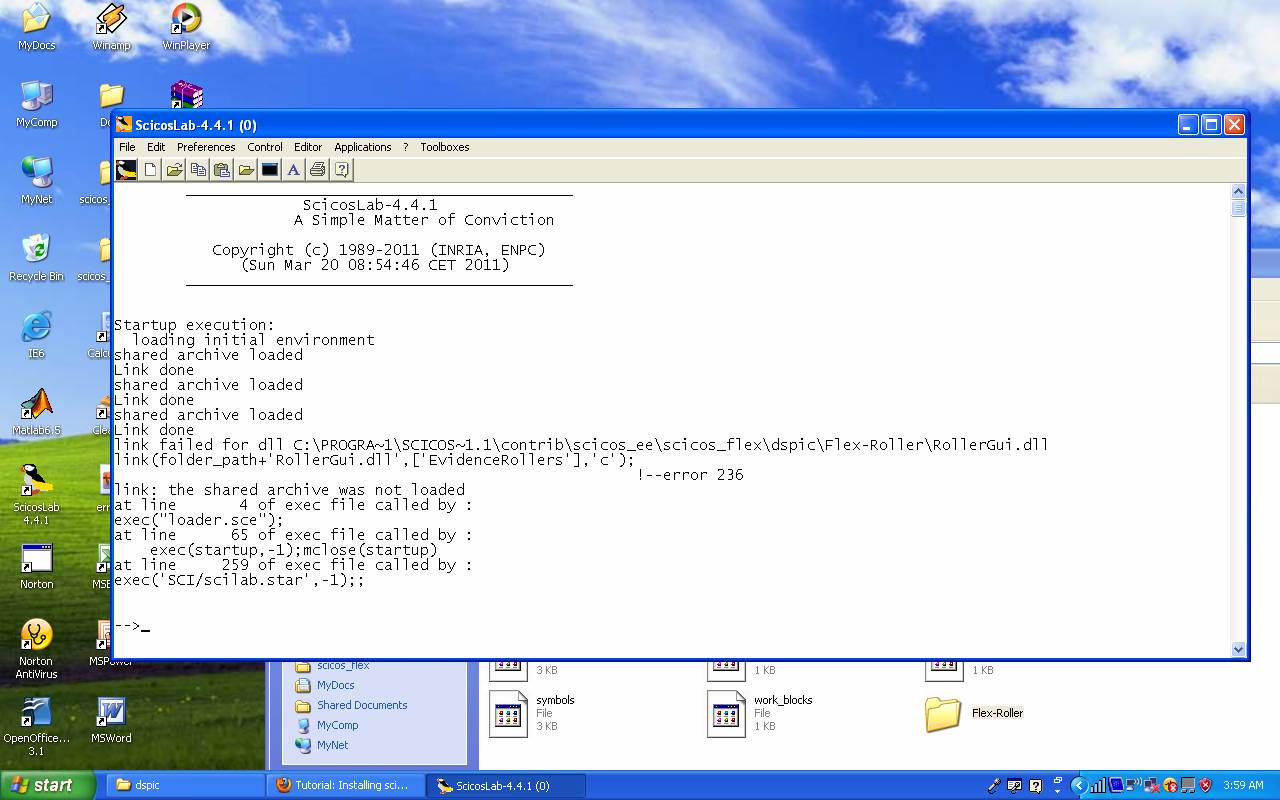1280x800 pixels.
Task: Click the Paste clipboard toolbar icon
Action: point(222,170)
